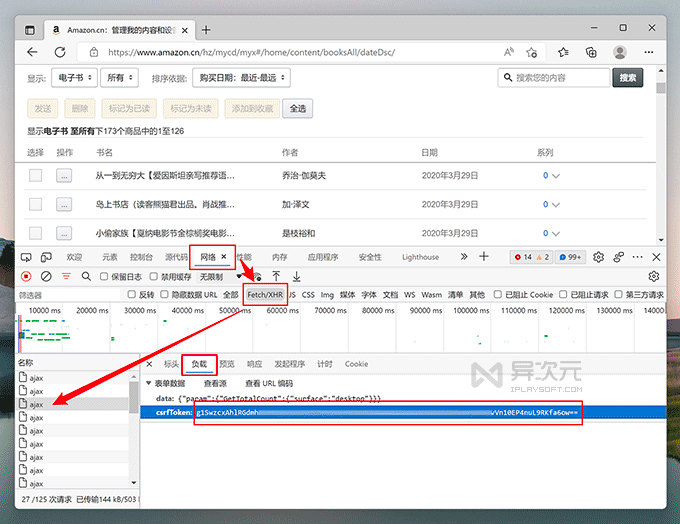Switch to the 控制台 DevTools tab

[141, 257]
